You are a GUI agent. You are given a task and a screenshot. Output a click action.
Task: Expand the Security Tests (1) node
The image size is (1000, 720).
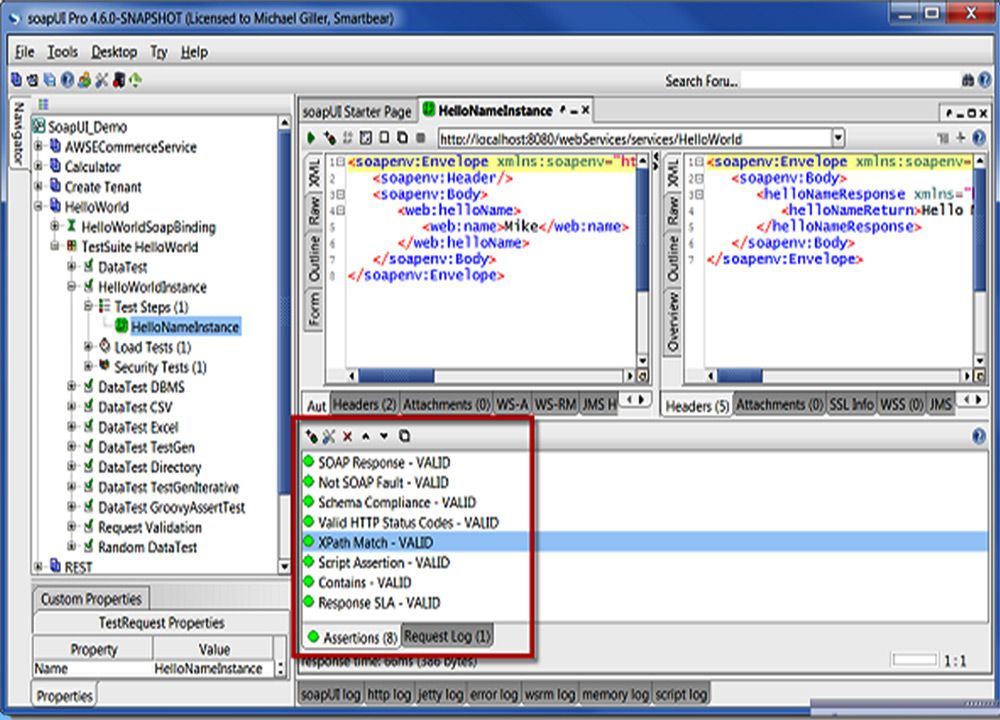(x=88, y=367)
